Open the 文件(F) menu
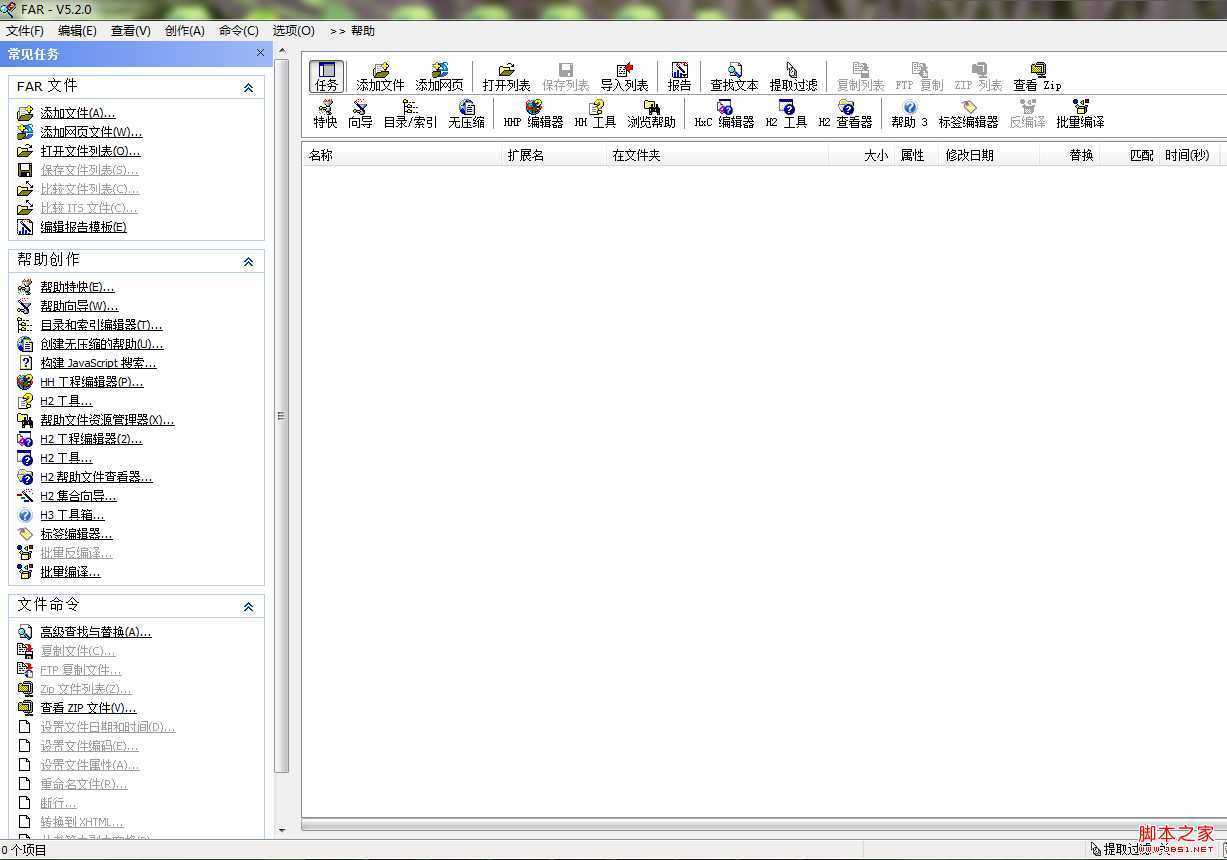The image size is (1227, 860). (x=25, y=31)
